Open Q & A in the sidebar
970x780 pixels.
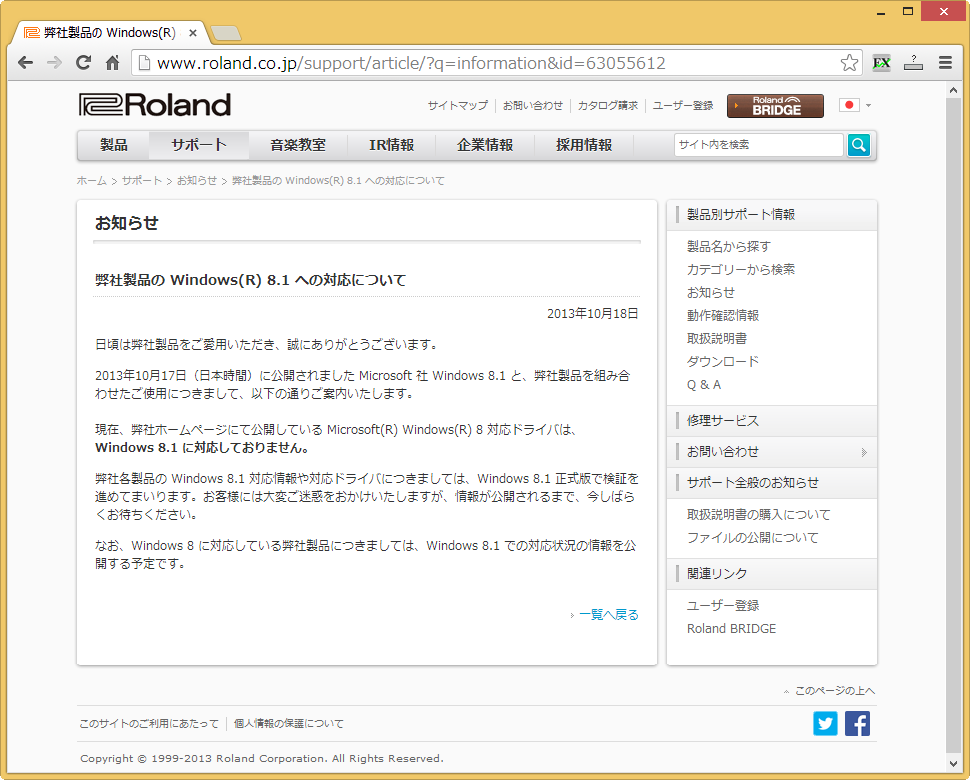pyautogui.click(x=704, y=384)
